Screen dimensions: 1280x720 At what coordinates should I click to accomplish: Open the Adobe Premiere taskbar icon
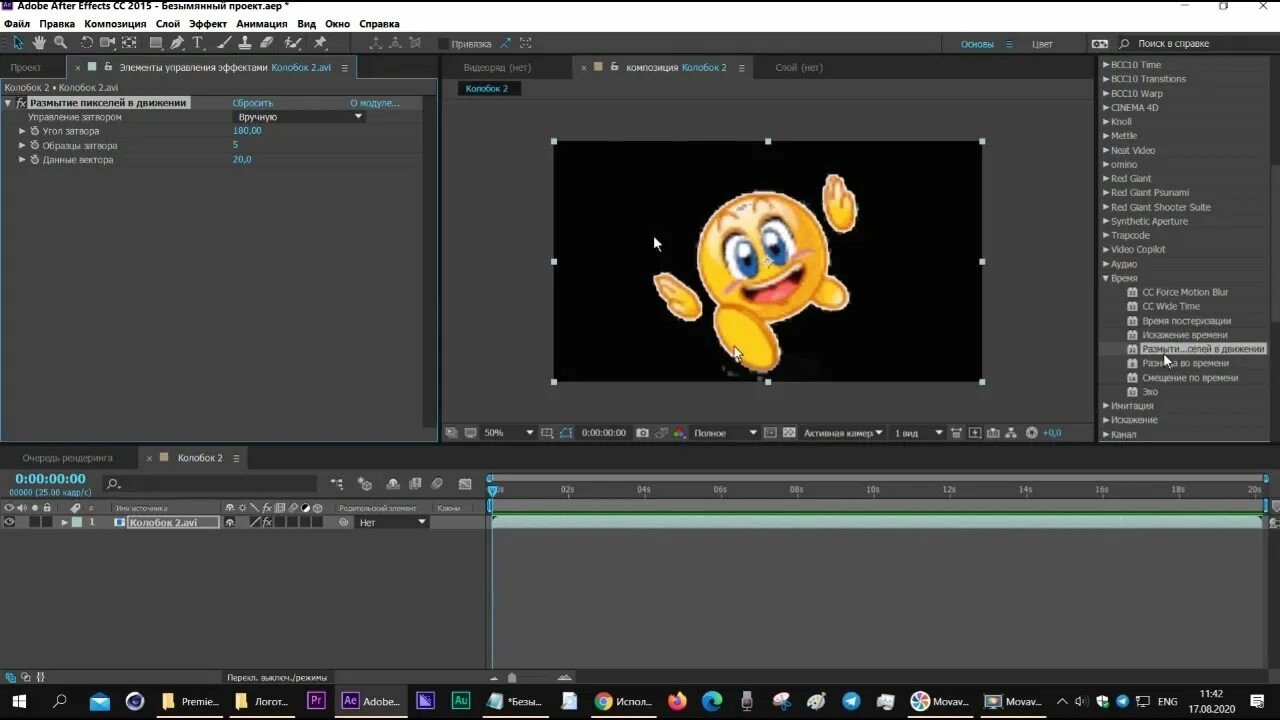pyautogui.click(x=316, y=701)
